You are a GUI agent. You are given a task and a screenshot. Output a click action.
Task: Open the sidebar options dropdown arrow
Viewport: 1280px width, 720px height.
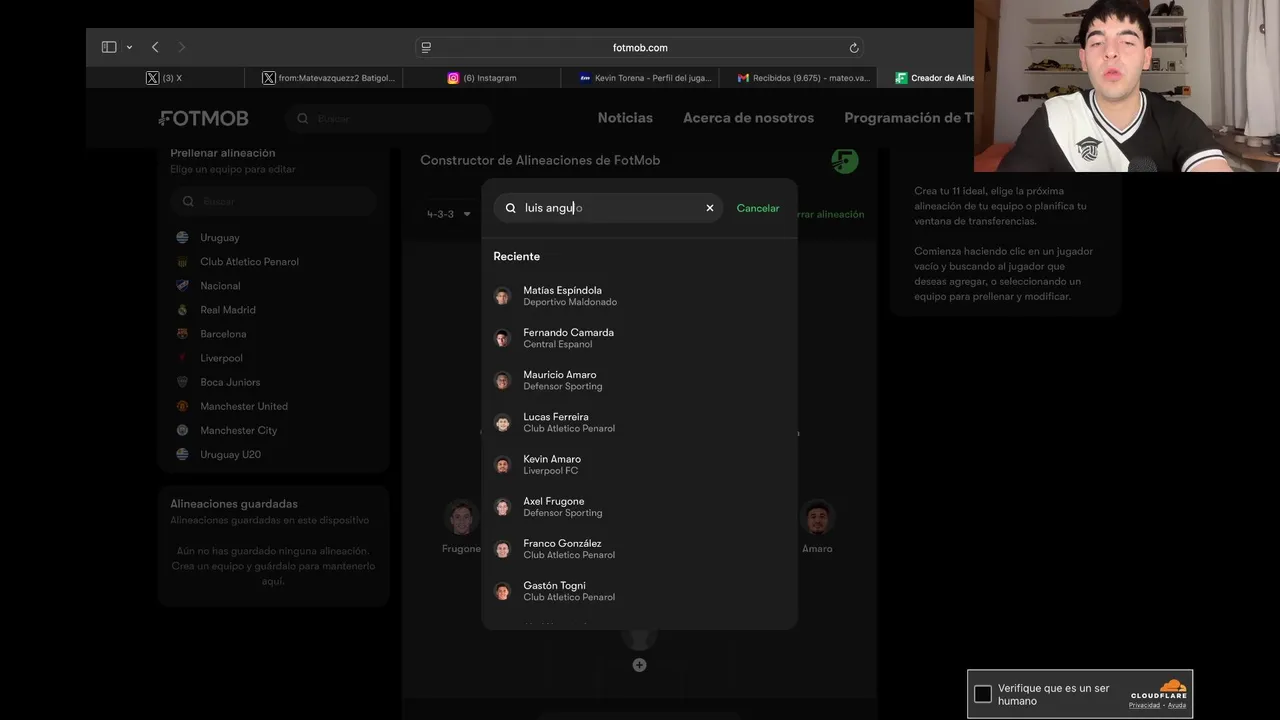click(130, 47)
